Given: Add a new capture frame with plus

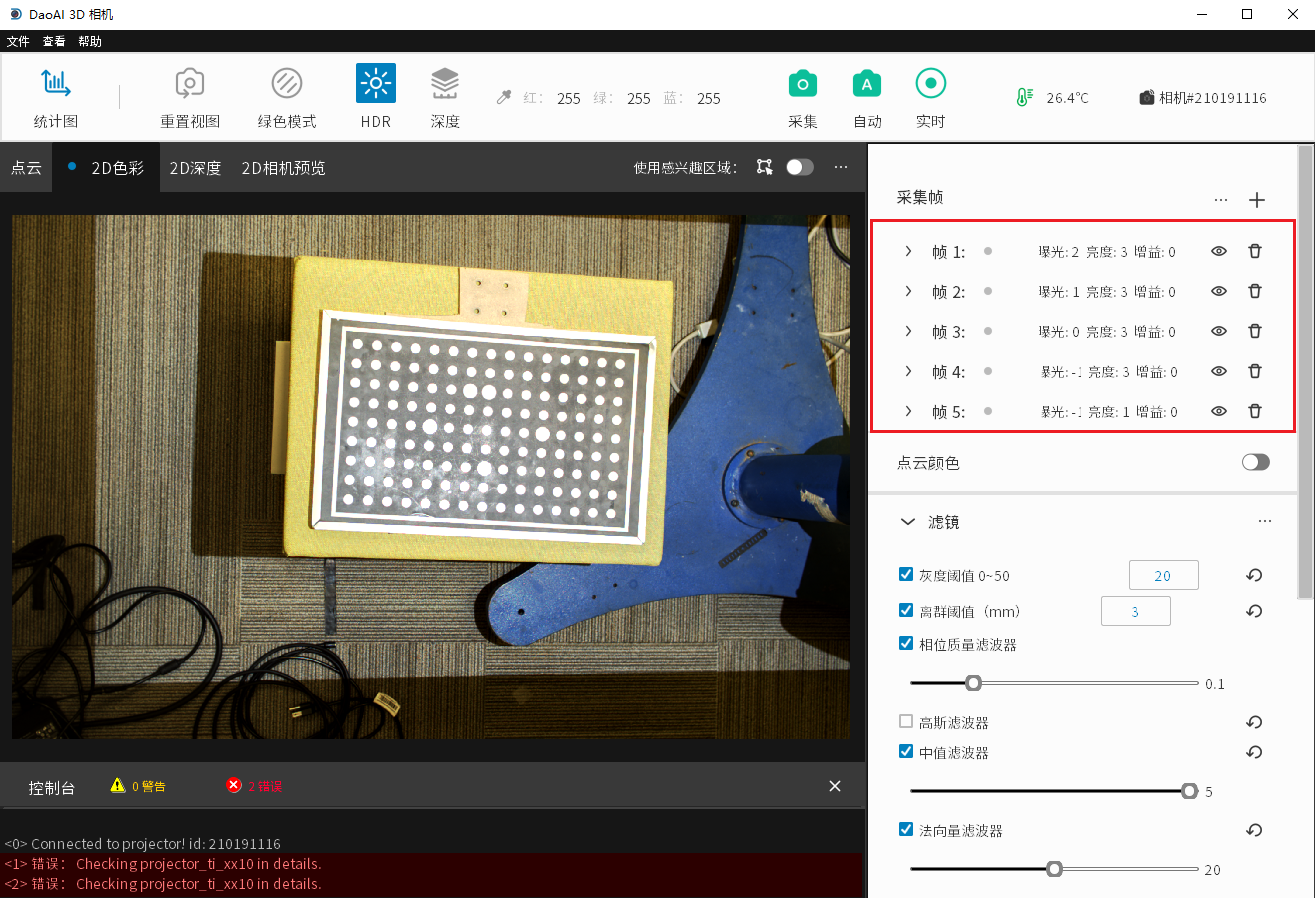Looking at the screenshot, I should click(x=1257, y=200).
